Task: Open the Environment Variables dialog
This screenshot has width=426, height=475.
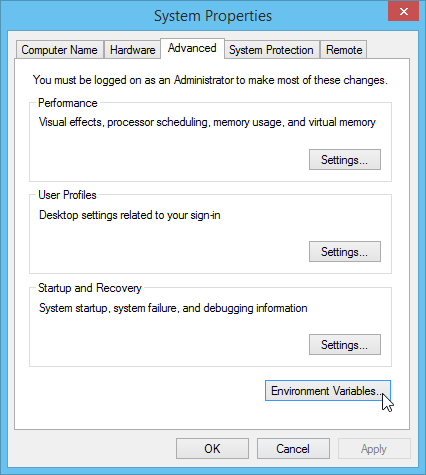Action: (328, 391)
